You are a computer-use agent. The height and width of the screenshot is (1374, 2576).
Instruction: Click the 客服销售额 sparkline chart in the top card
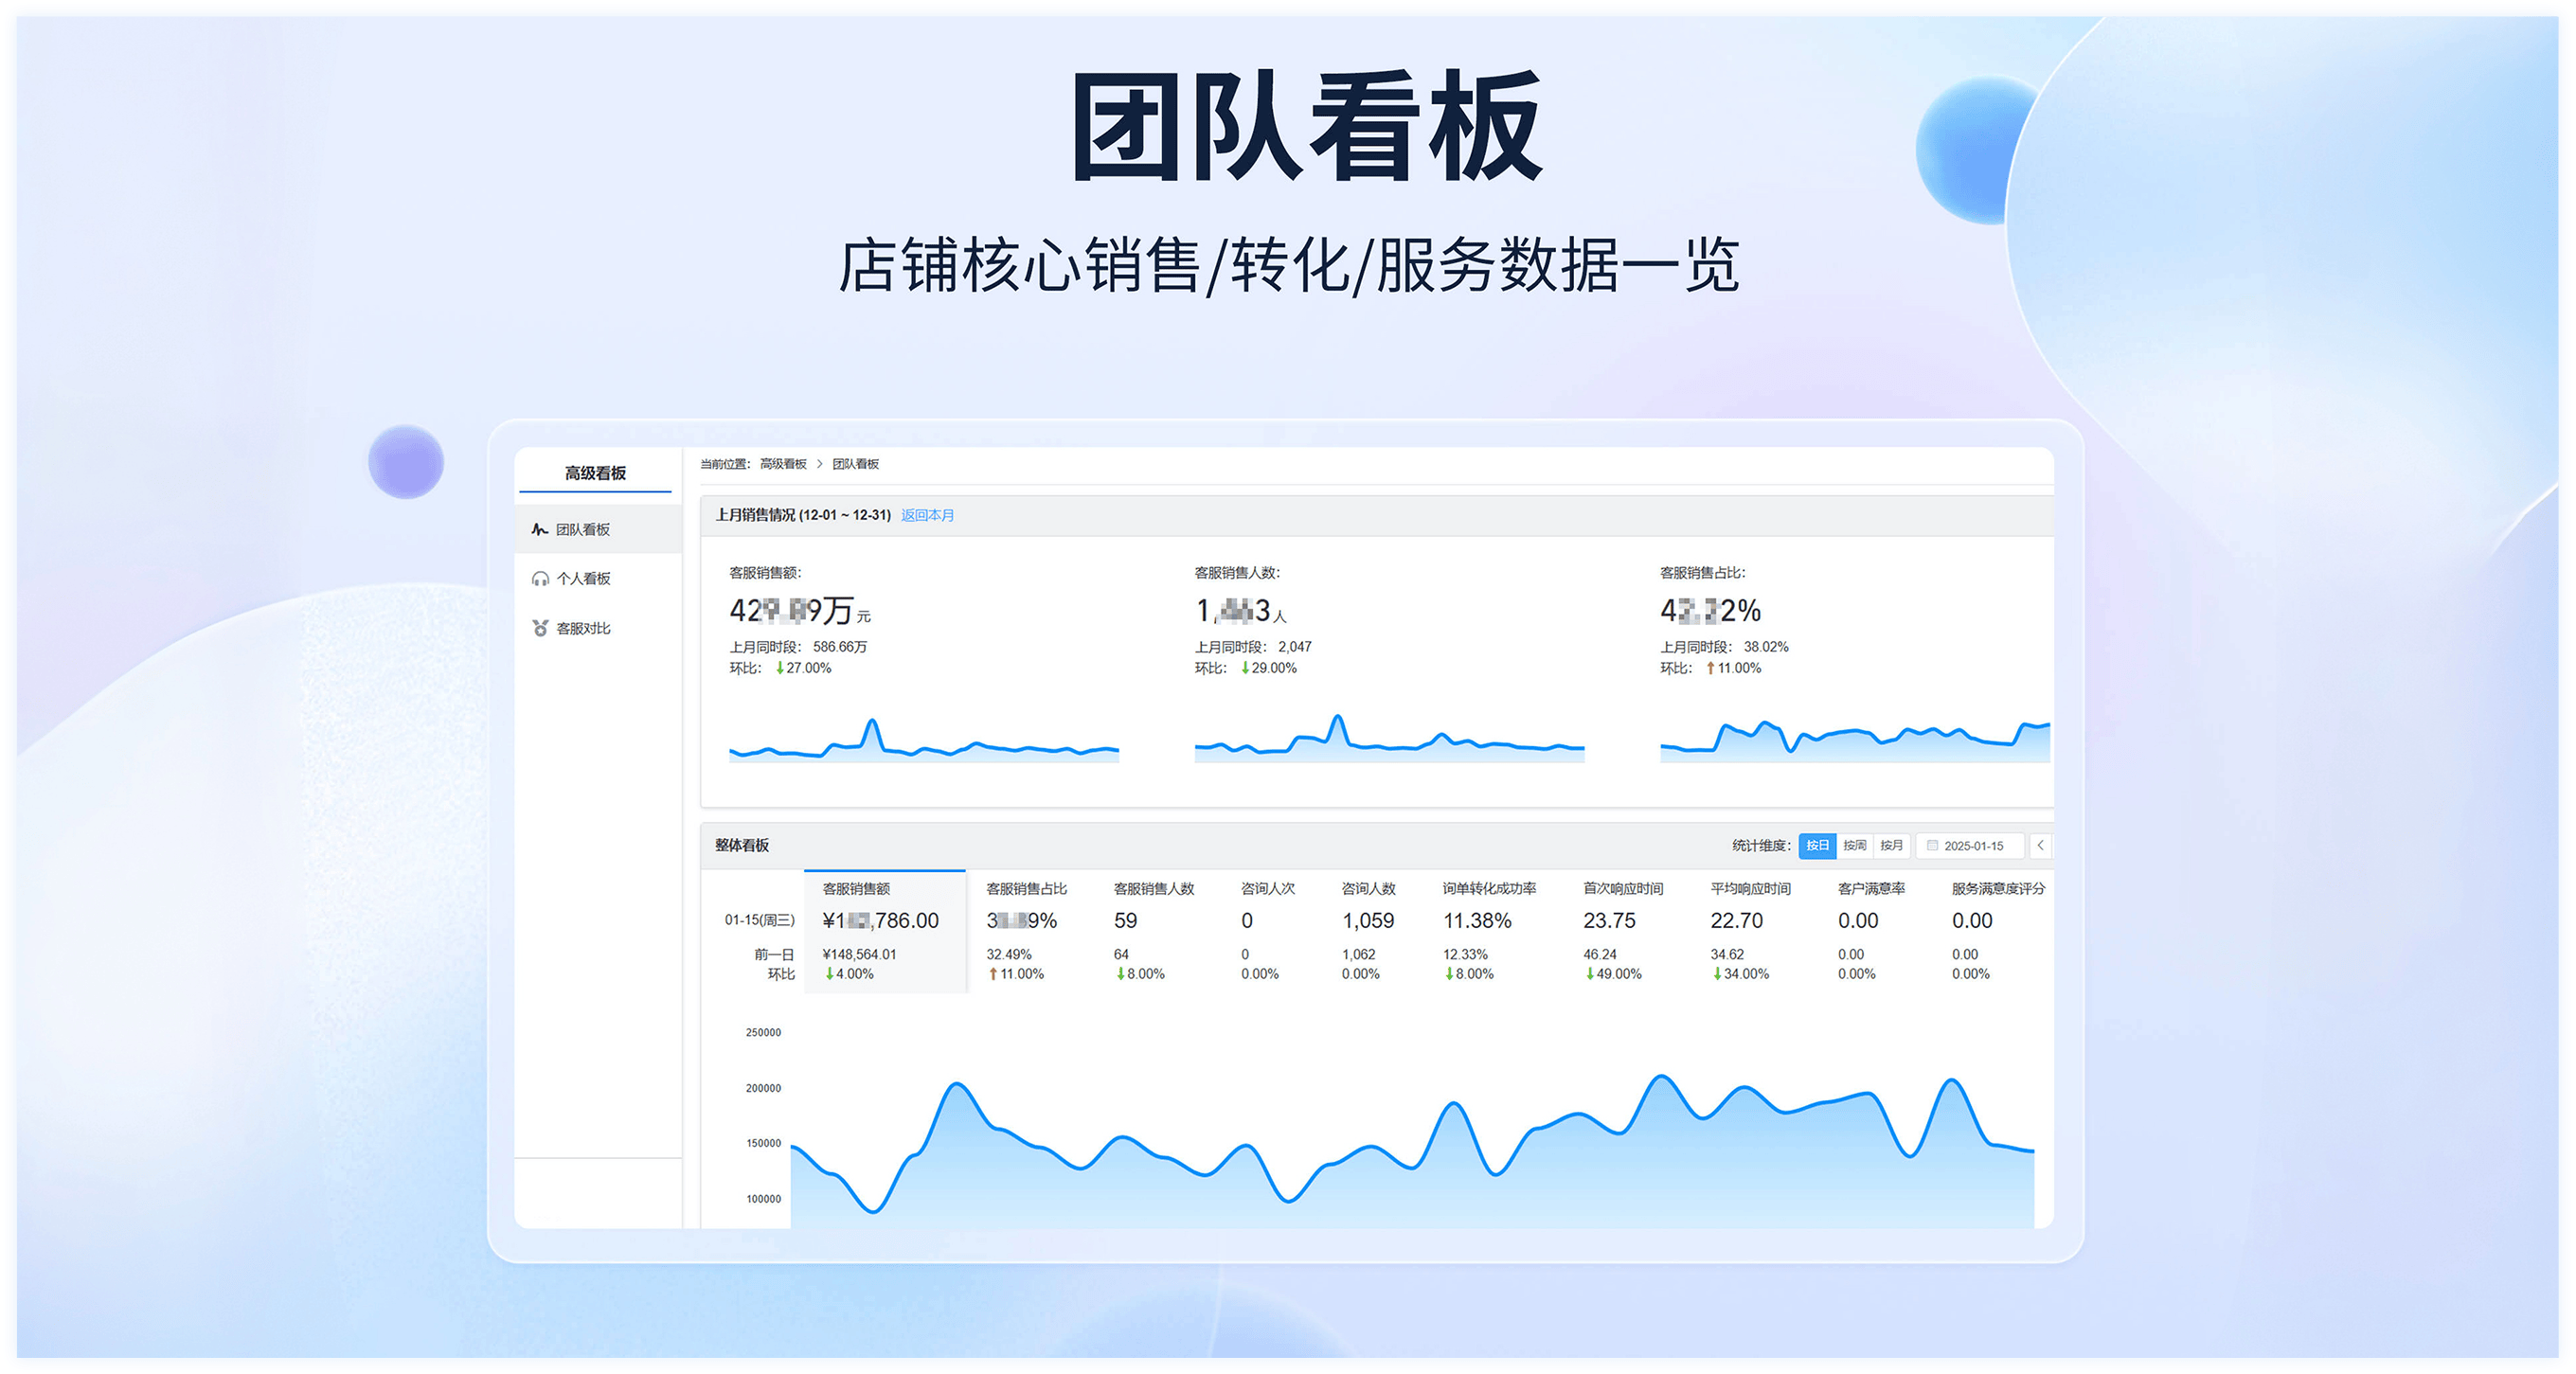(924, 740)
